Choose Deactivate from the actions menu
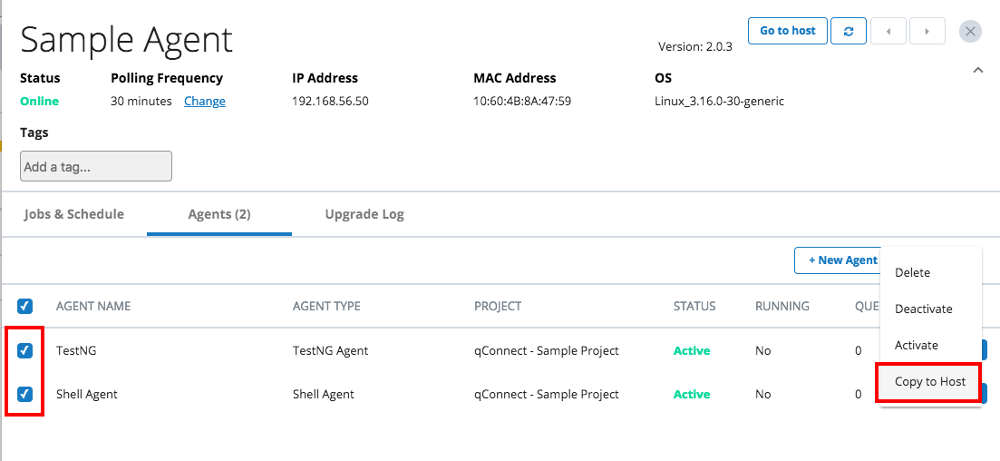This screenshot has width=1000, height=461. (x=923, y=309)
